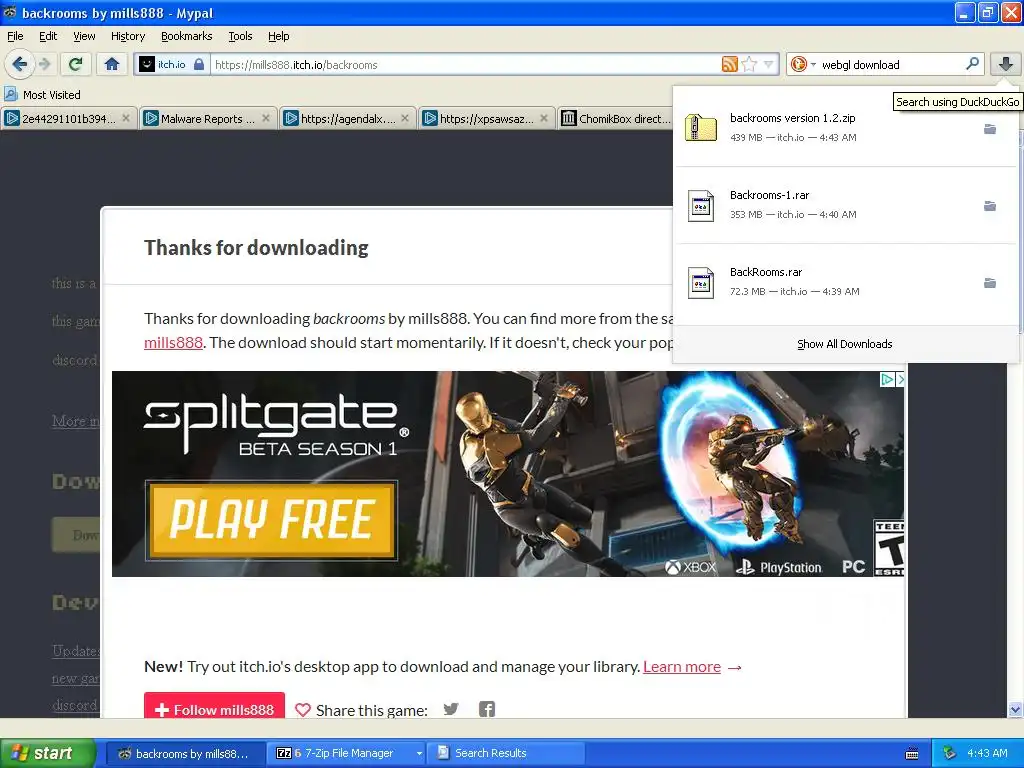Reload the page with the refresh icon
This screenshot has width=1024, height=768.
click(x=75, y=64)
